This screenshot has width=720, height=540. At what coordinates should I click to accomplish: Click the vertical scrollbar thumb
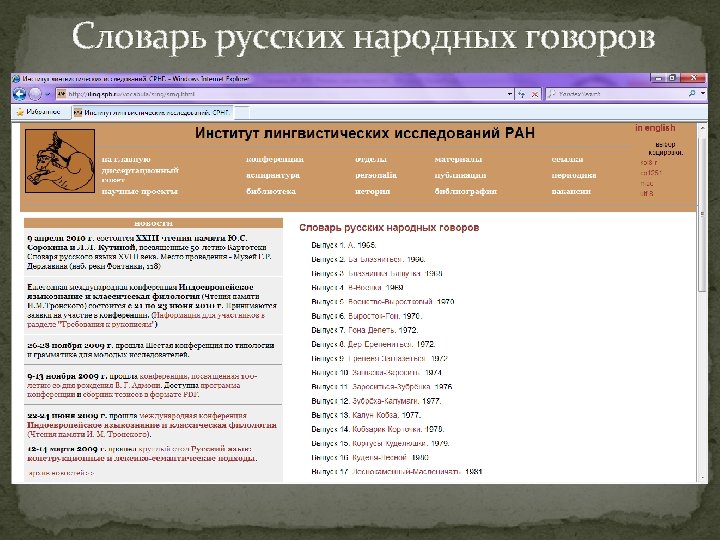tap(702, 214)
